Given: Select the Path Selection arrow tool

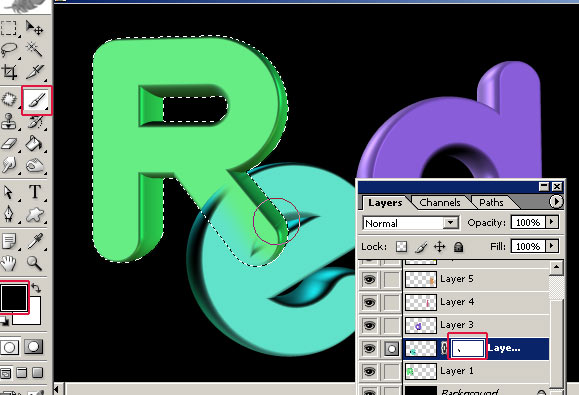Looking at the screenshot, I should click(9, 192).
